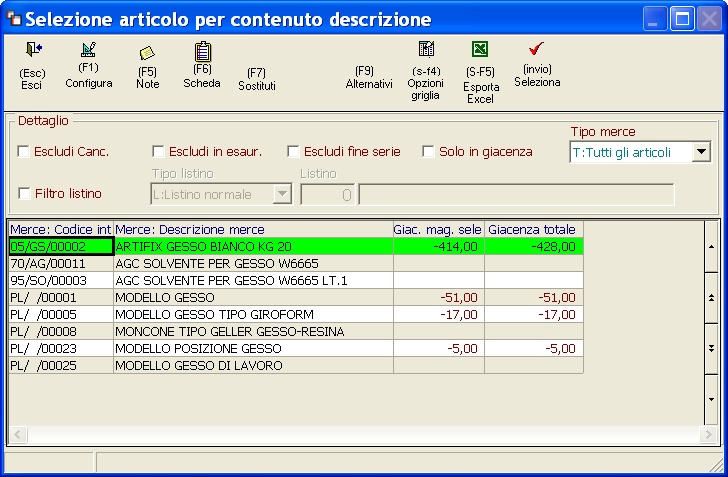The image size is (728, 477).
Task: Click the horizontal scrollbar left arrow
Action: (x=18, y=435)
